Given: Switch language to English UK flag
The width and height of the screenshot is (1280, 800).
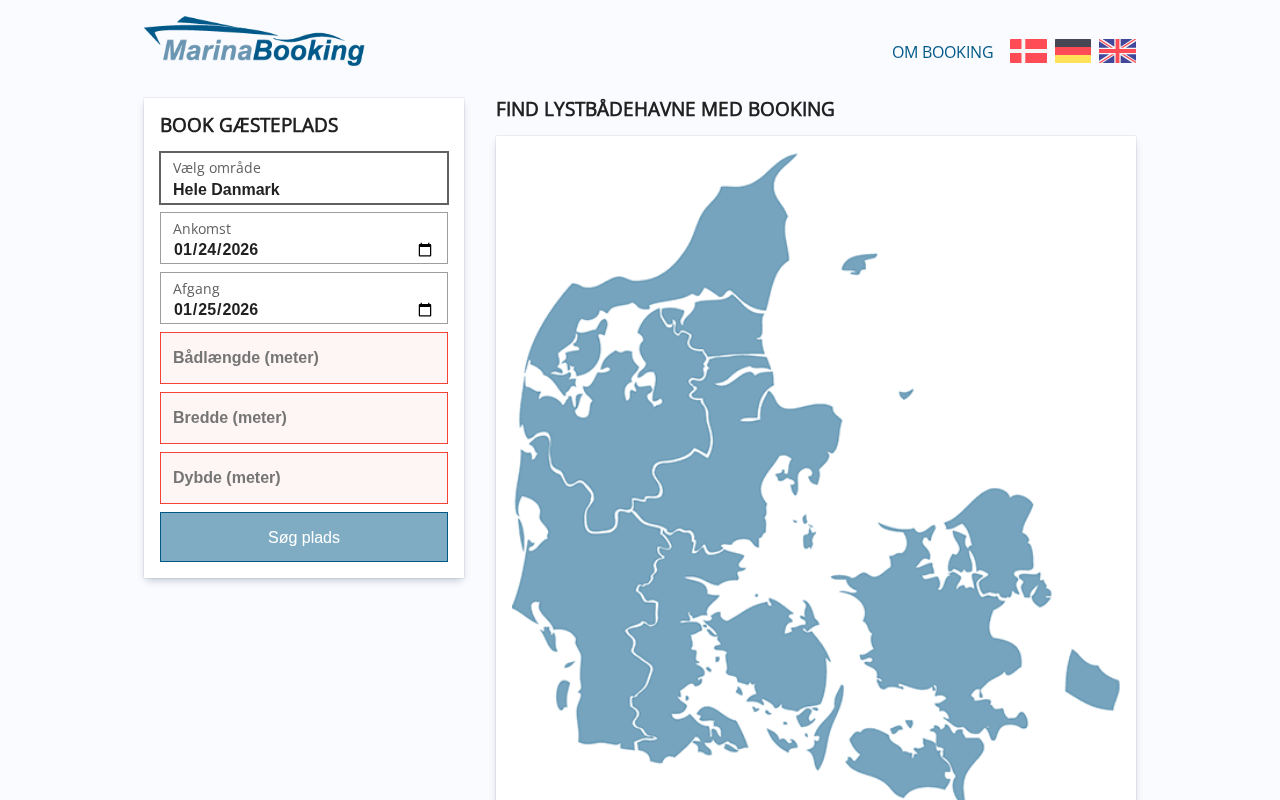Looking at the screenshot, I should (1117, 51).
